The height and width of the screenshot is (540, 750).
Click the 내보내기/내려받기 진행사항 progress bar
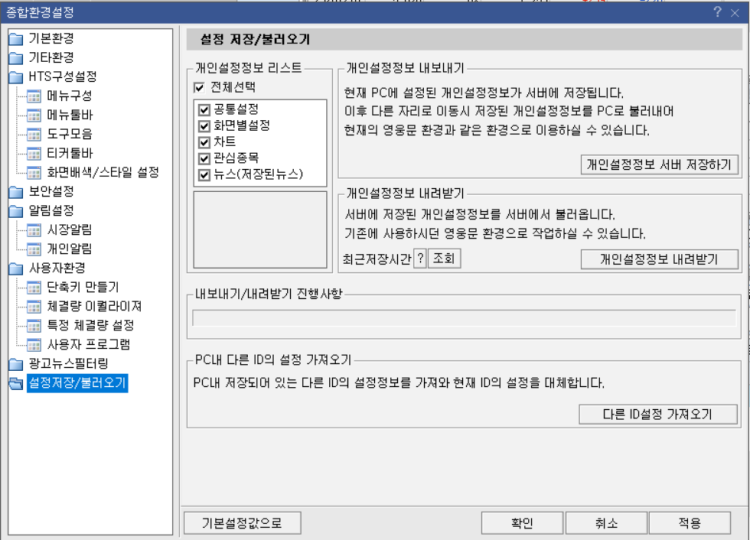point(464,318)
